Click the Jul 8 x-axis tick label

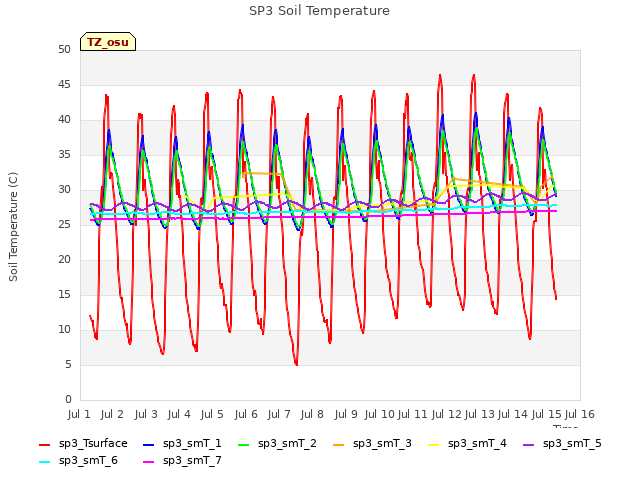coord(312,414)
